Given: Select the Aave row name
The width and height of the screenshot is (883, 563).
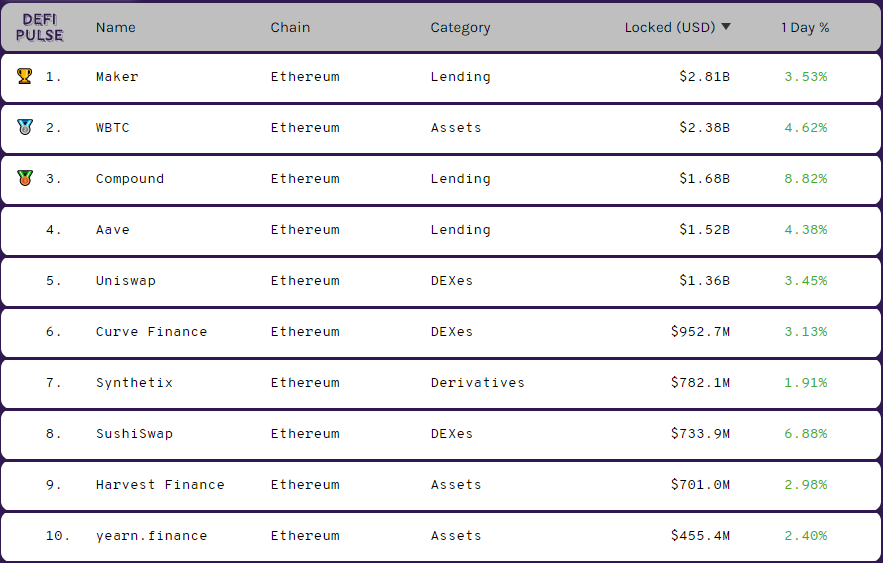Looking at the screenshot, I should click(113, 230).
